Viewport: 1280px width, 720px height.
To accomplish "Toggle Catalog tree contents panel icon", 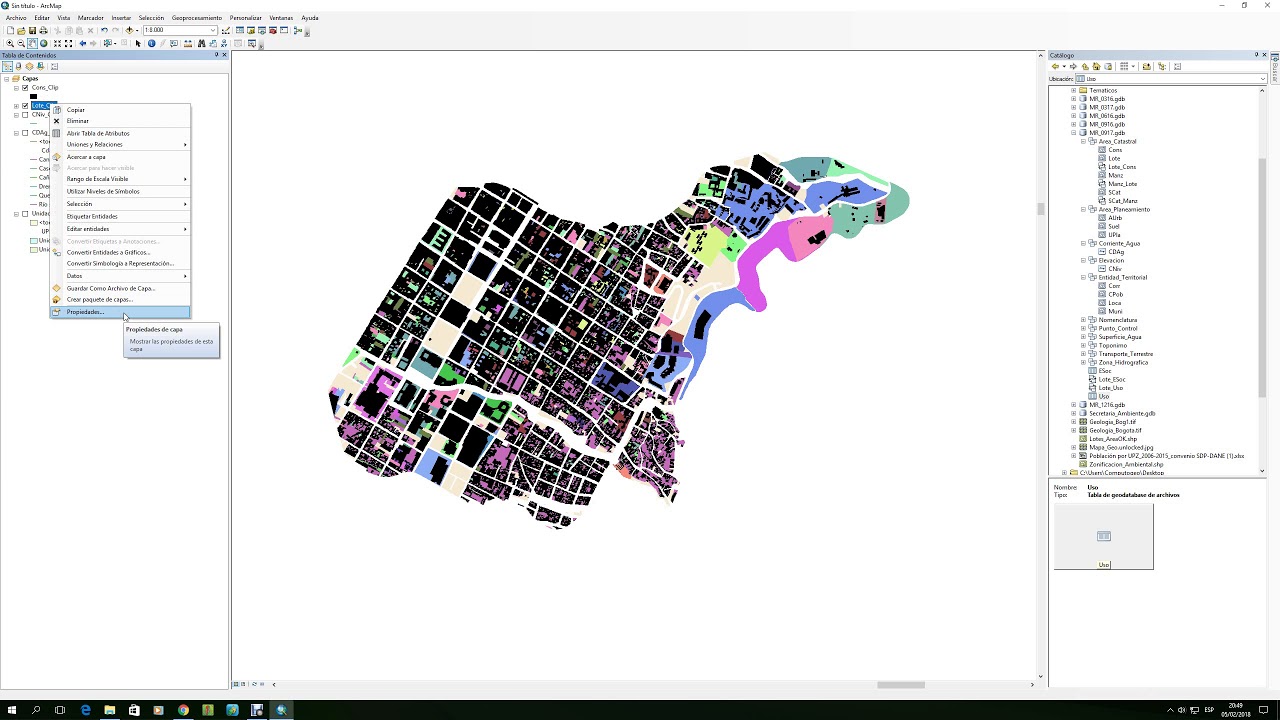I will [1161, 67].
